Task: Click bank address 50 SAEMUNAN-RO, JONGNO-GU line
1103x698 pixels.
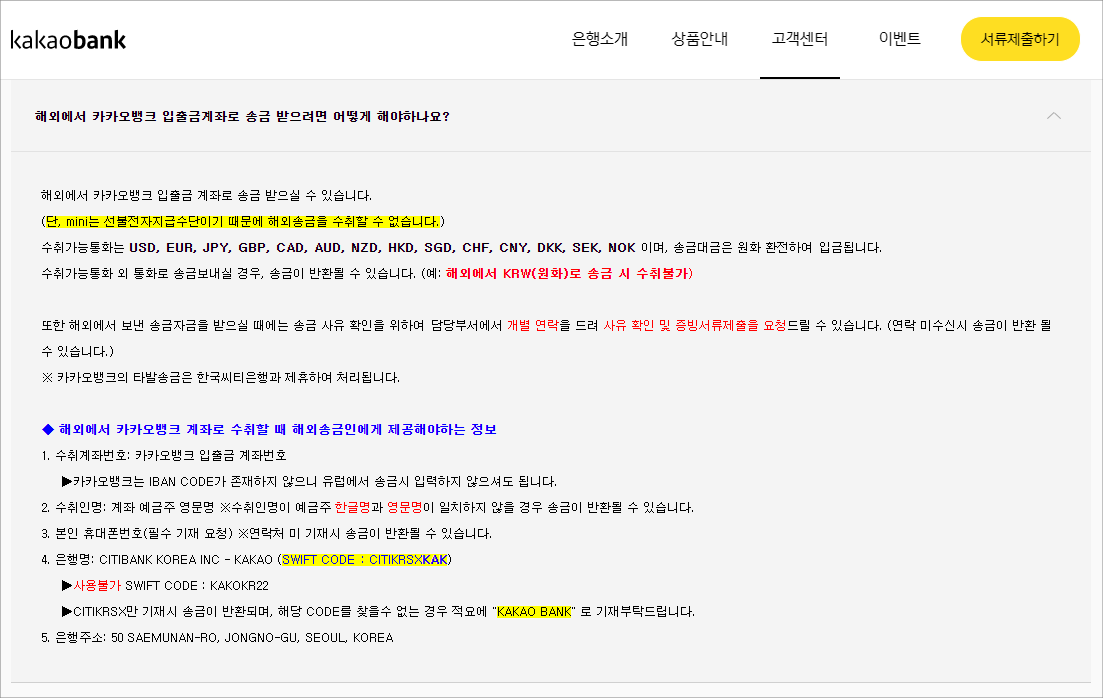Action: pos(217,638)
